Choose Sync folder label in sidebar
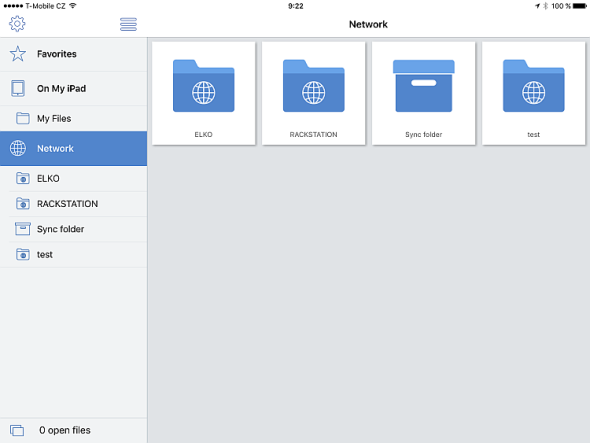This screenshot has height=443, width=590. coord(61,229)
